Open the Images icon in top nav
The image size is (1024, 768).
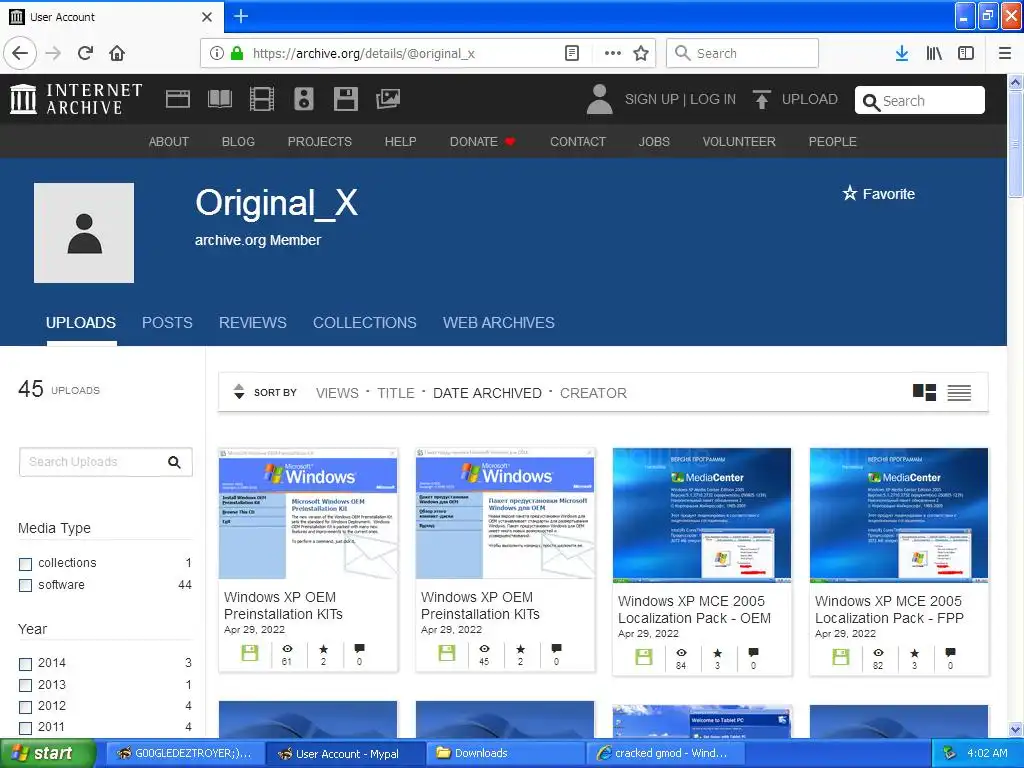[388, 99]
